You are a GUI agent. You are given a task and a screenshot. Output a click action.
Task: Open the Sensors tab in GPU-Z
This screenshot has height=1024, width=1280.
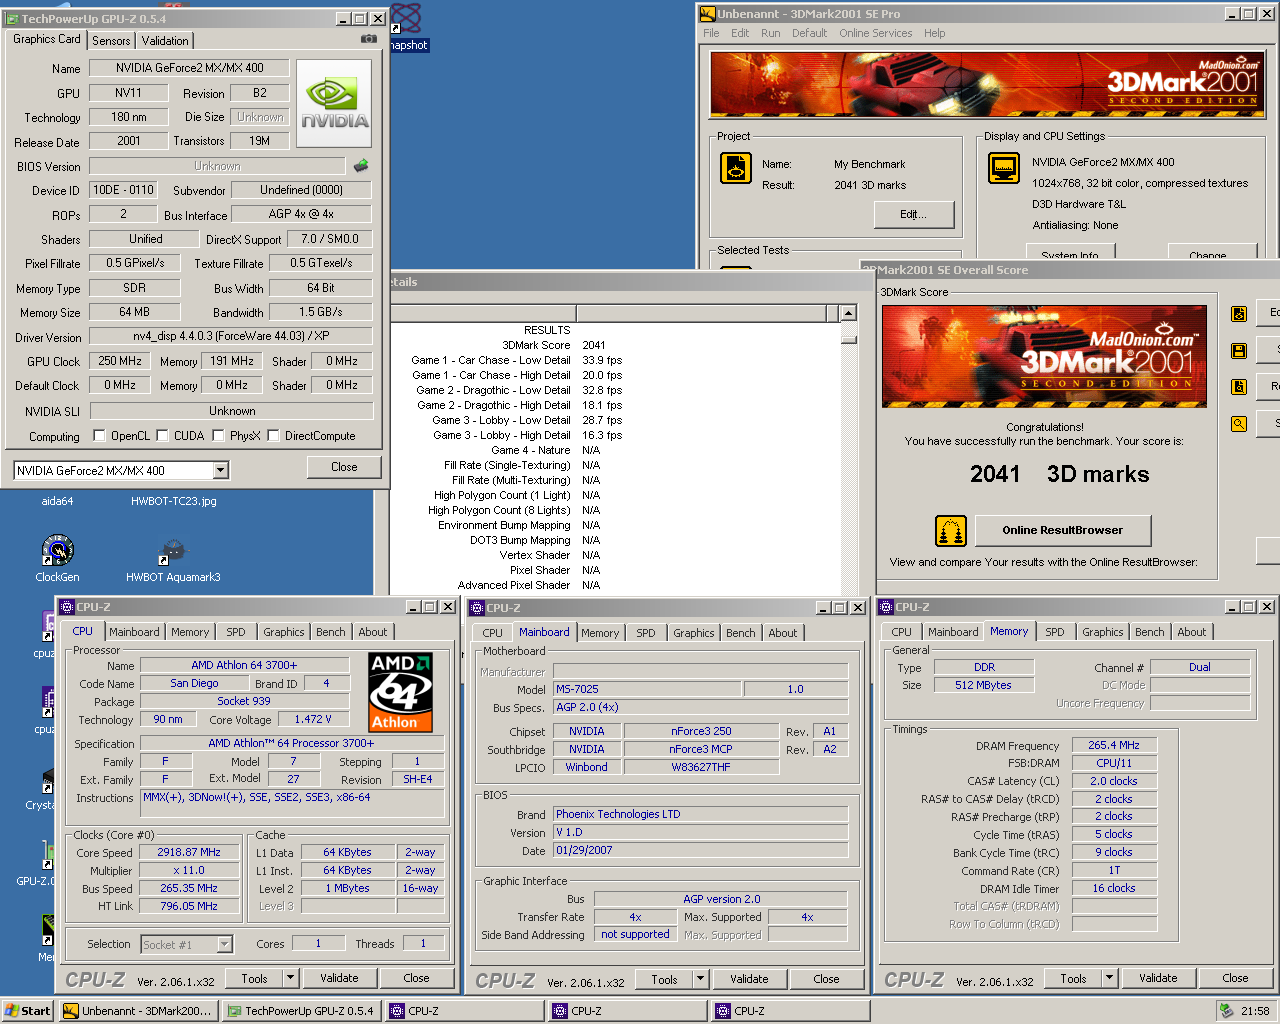pos(111,41)
